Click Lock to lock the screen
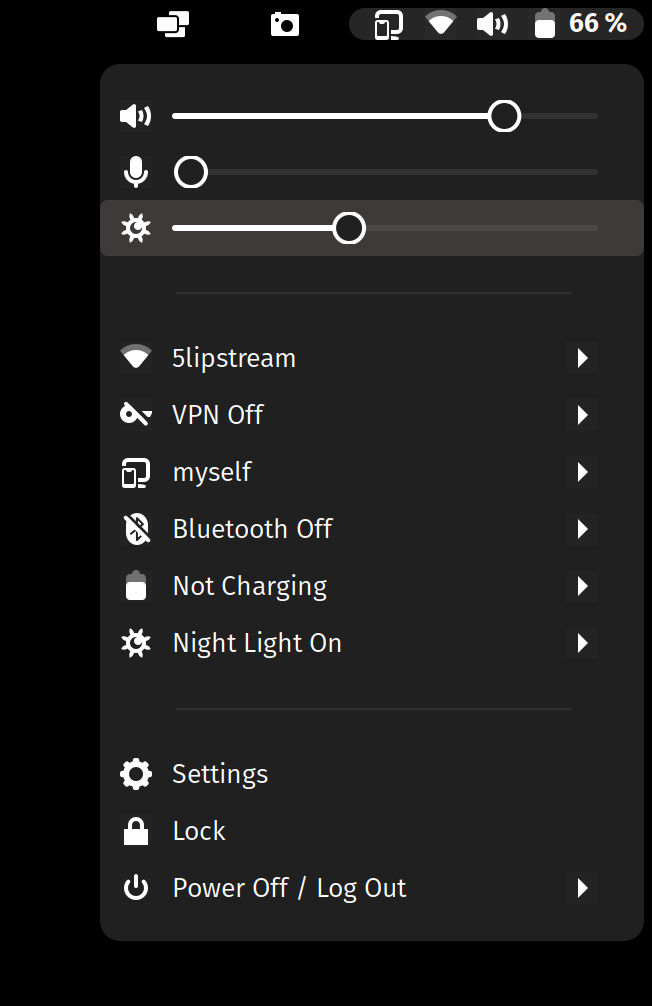 [x=198, y=830]
